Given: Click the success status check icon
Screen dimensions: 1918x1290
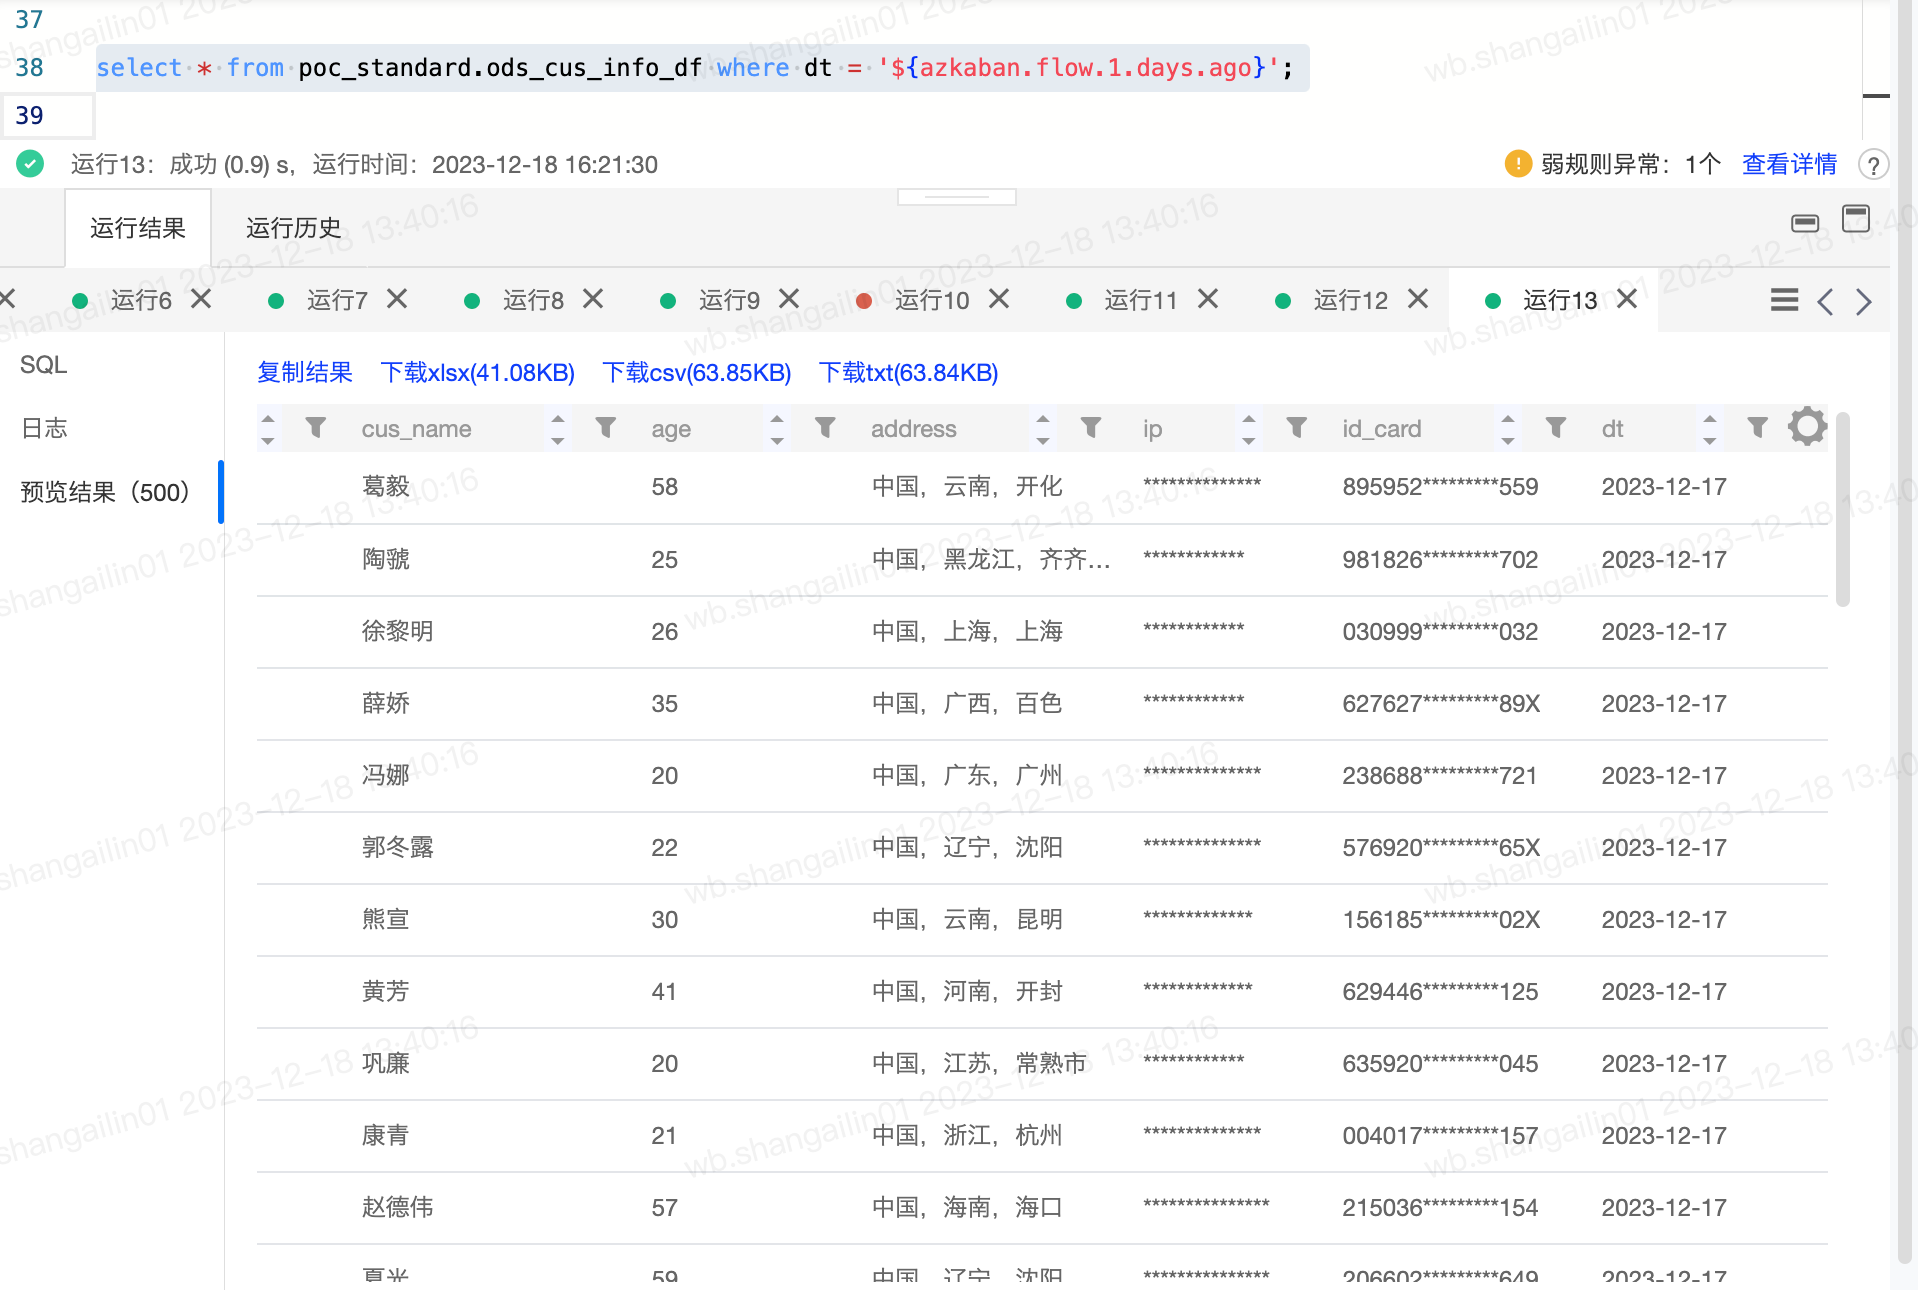Looking at the screenshot, I should click(30, 163).
